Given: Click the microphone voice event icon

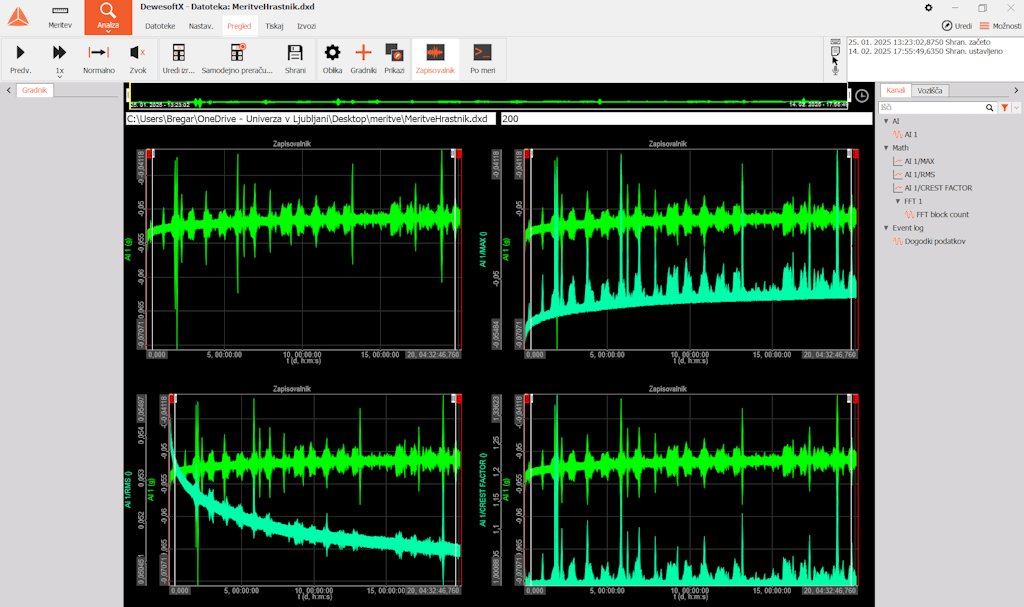Looking at the screenshot, I should click(835, 71).
